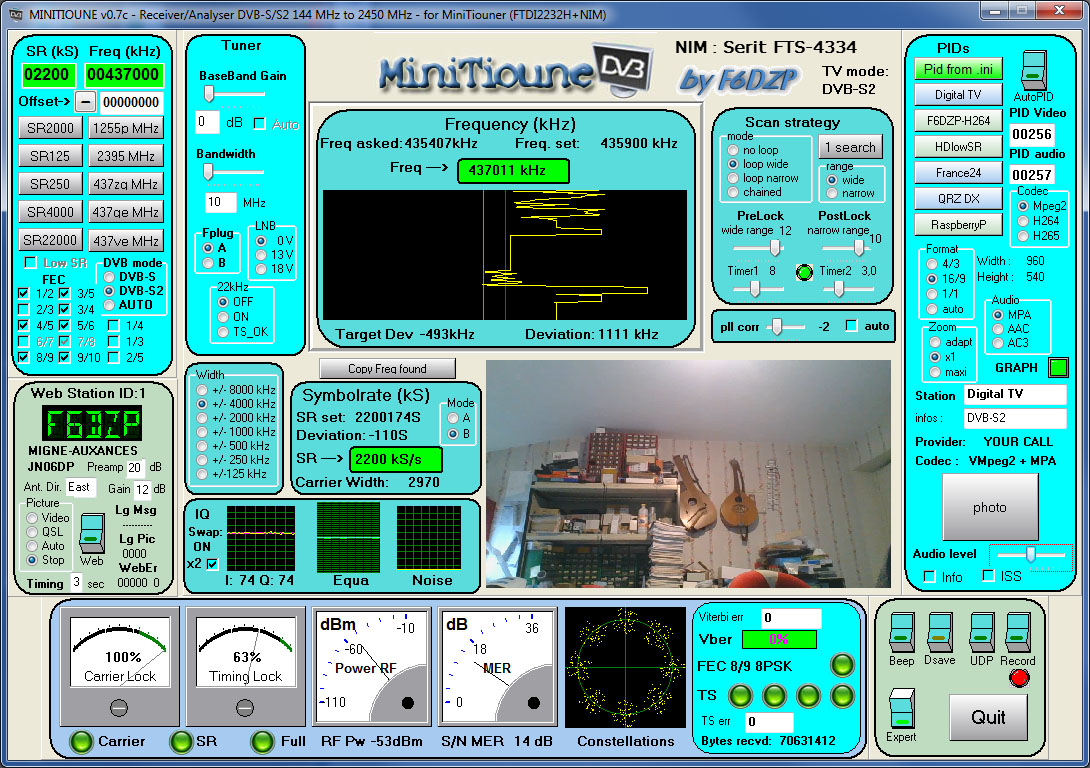This screenshot has width=1090, height=768.
Task: Click the received video preview image
Action: click(688, 474)
